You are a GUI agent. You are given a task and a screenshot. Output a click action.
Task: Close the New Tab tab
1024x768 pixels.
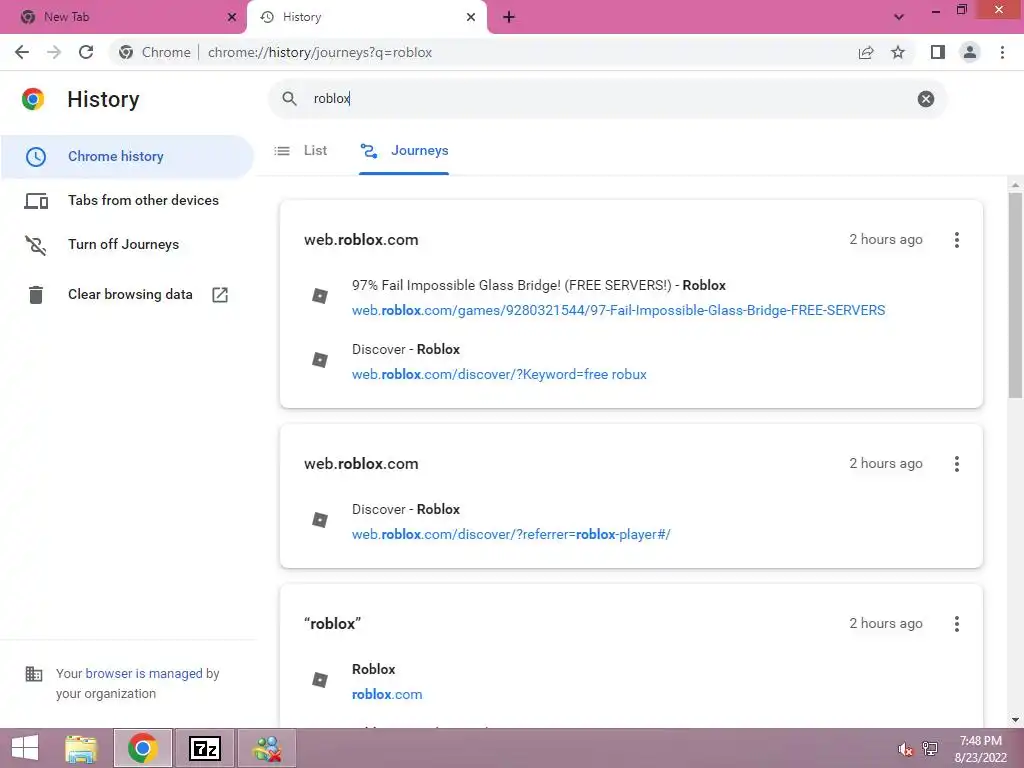click(x=232, y=17)
